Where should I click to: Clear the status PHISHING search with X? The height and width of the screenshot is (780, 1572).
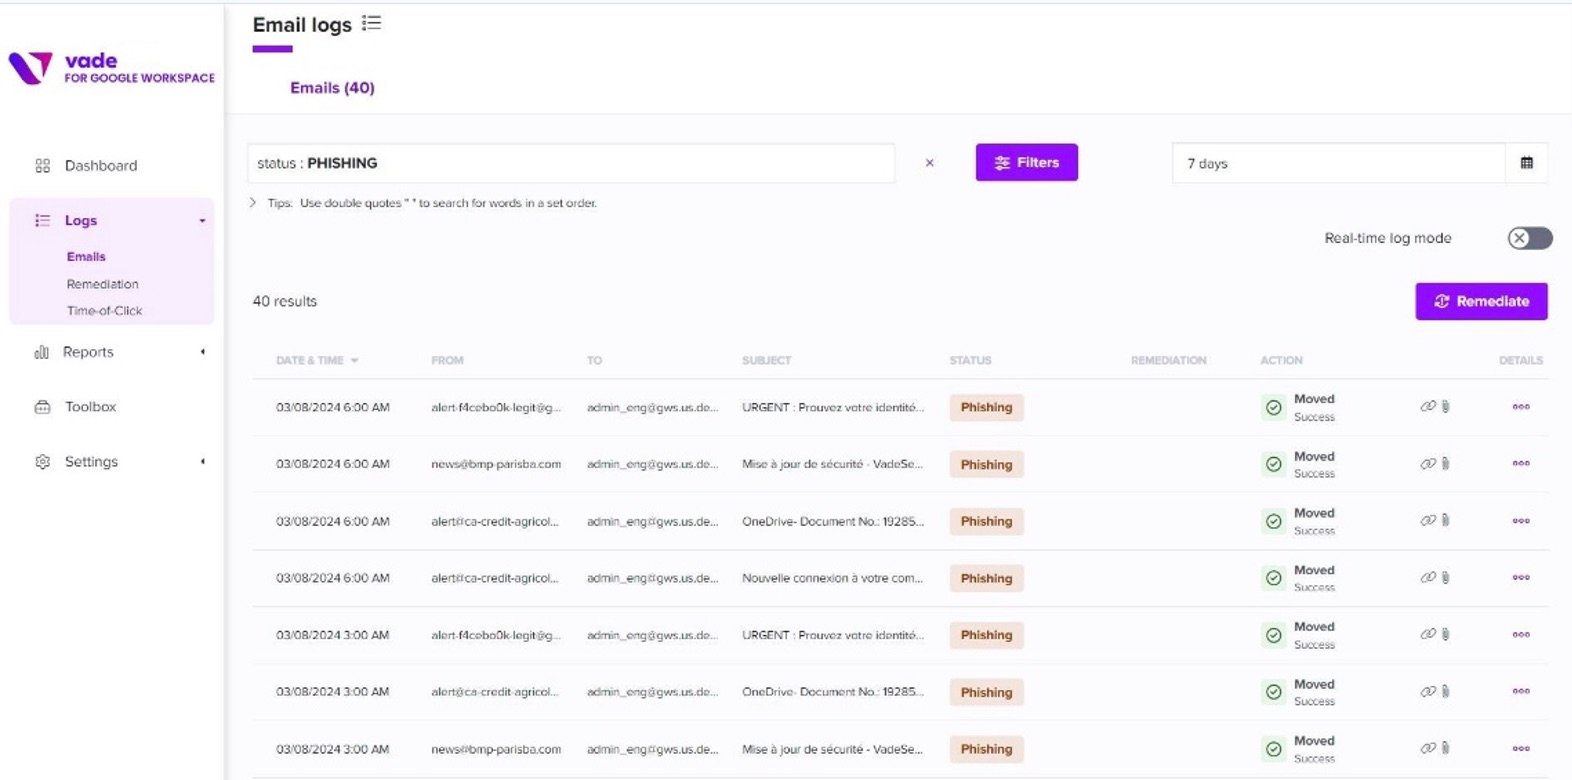[x=930, y=163]
